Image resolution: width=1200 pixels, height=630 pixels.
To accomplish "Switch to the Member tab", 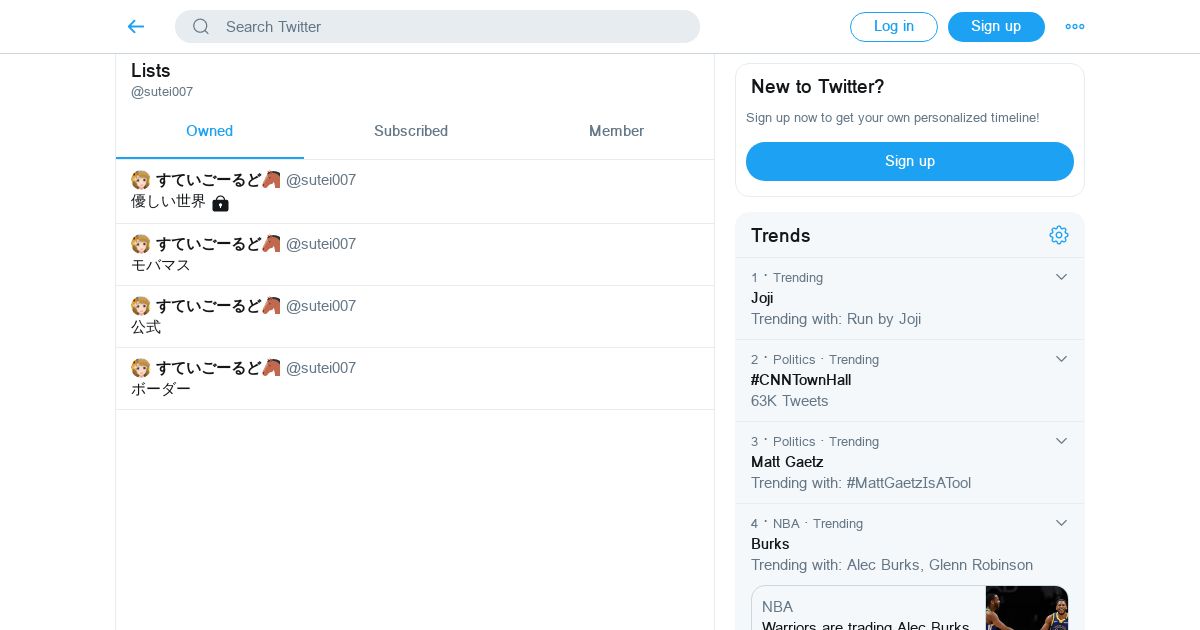I will pos(616,131).
